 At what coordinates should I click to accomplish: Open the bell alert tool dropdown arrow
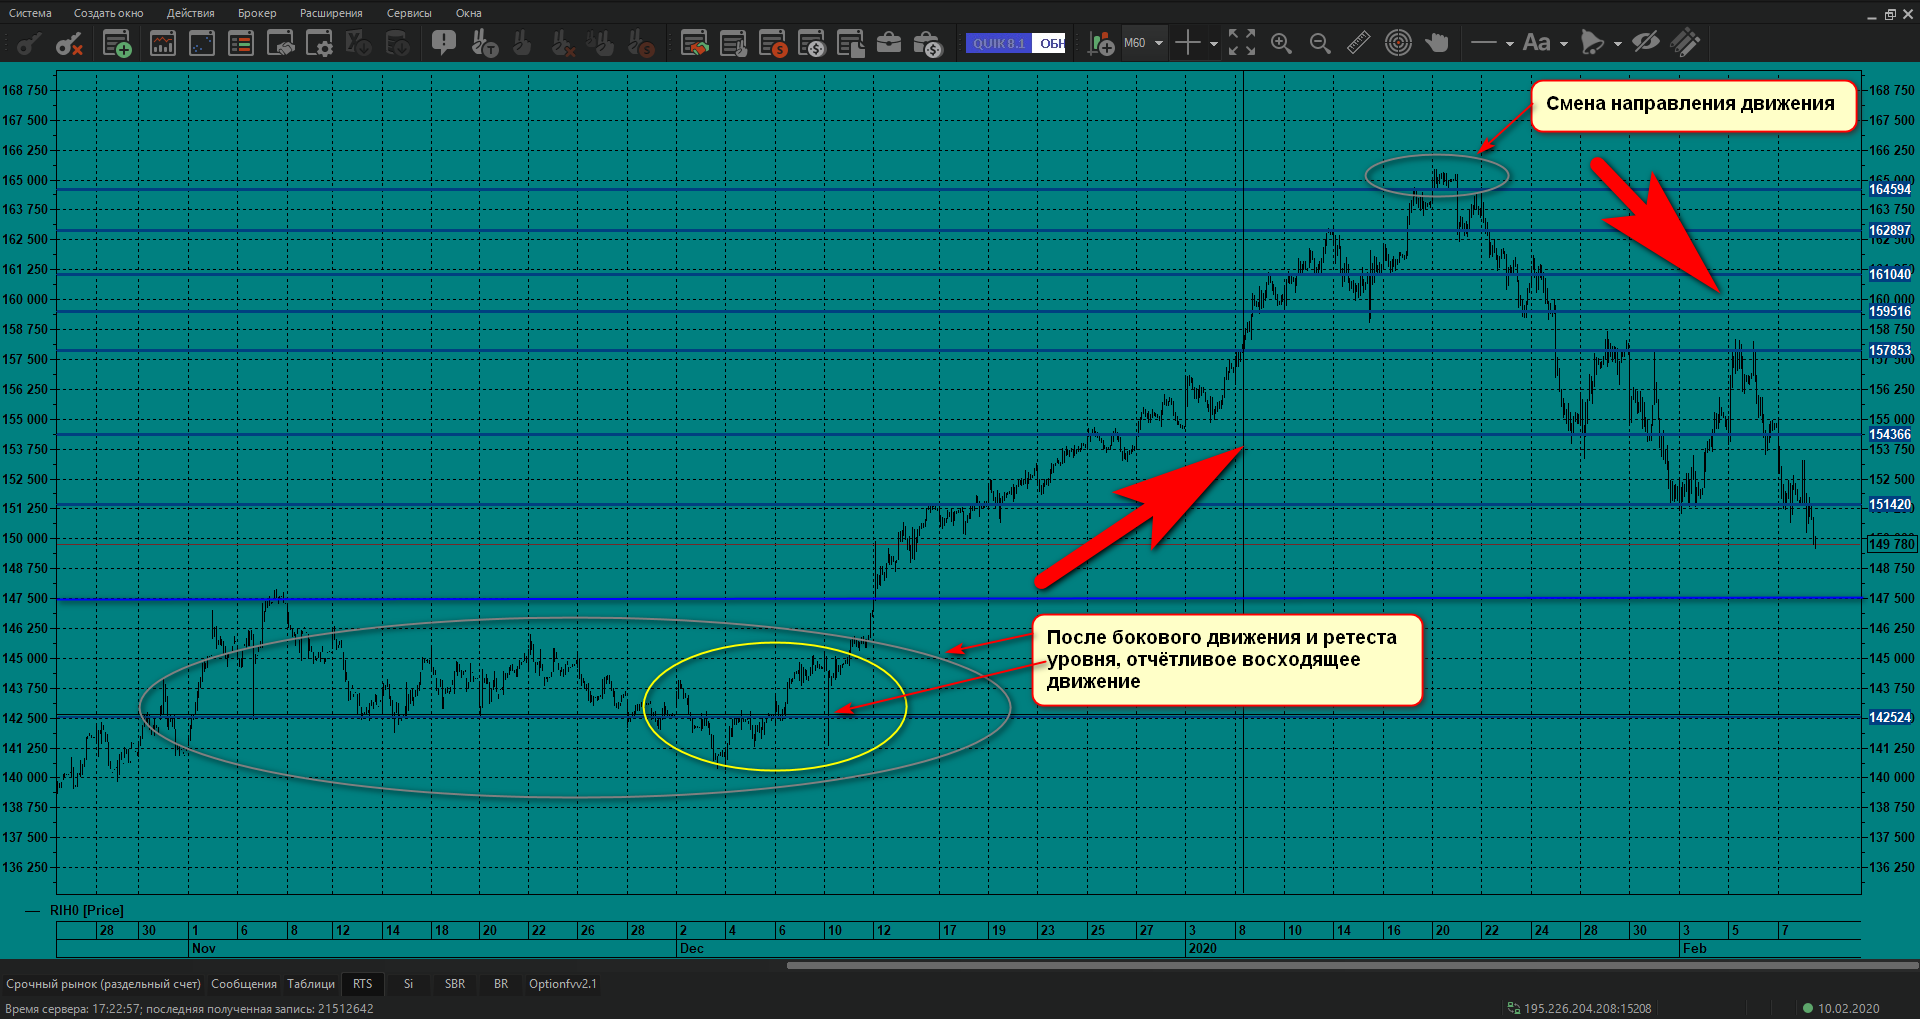click(x=1618, y=44)
